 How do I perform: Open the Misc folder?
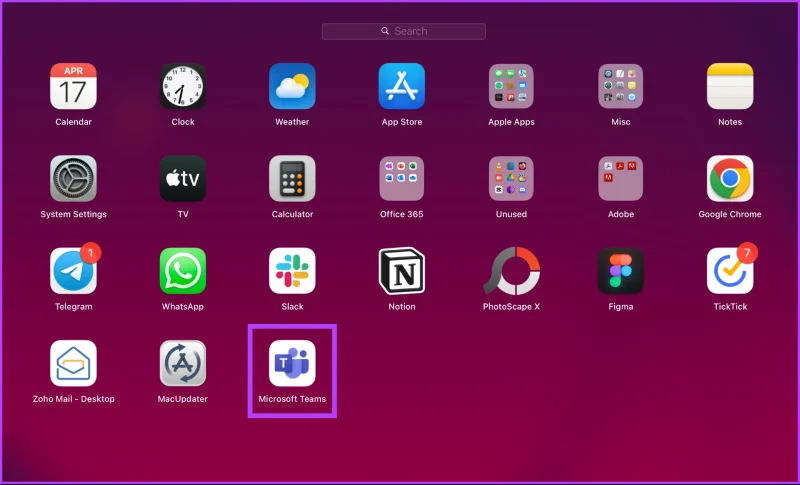click(620, 86)
